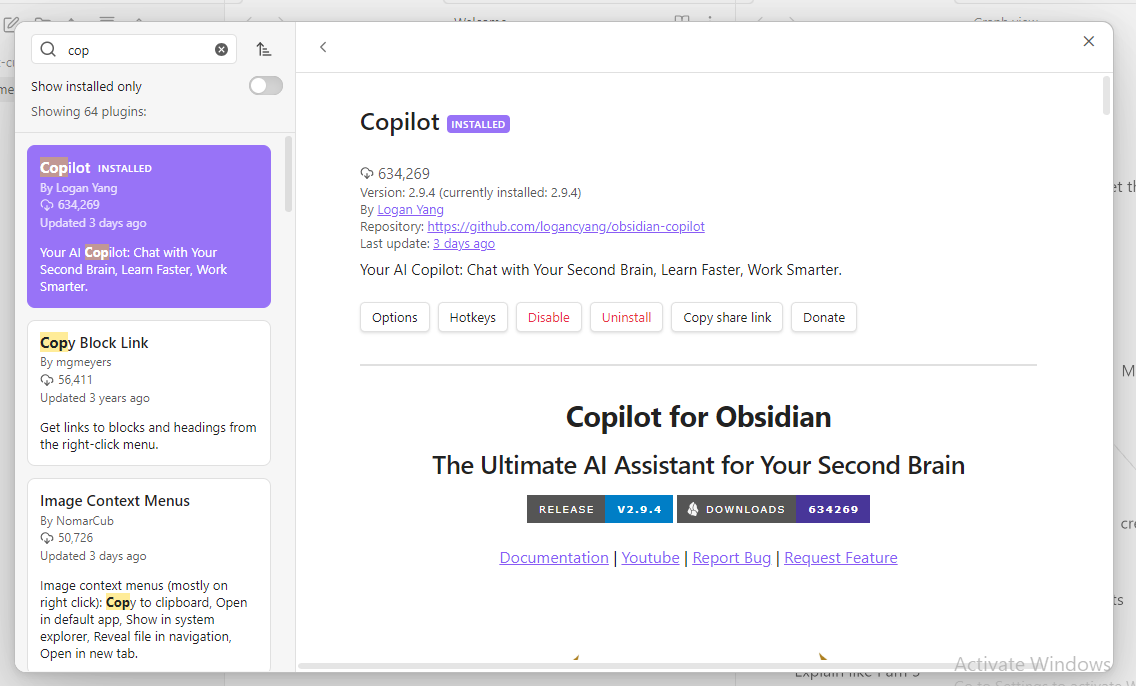The height and width of the screenshot is (686, 1136).
Task: Click 'The Ultimate AI Assistant for Your Second Brain'
Action: (698, 465)
